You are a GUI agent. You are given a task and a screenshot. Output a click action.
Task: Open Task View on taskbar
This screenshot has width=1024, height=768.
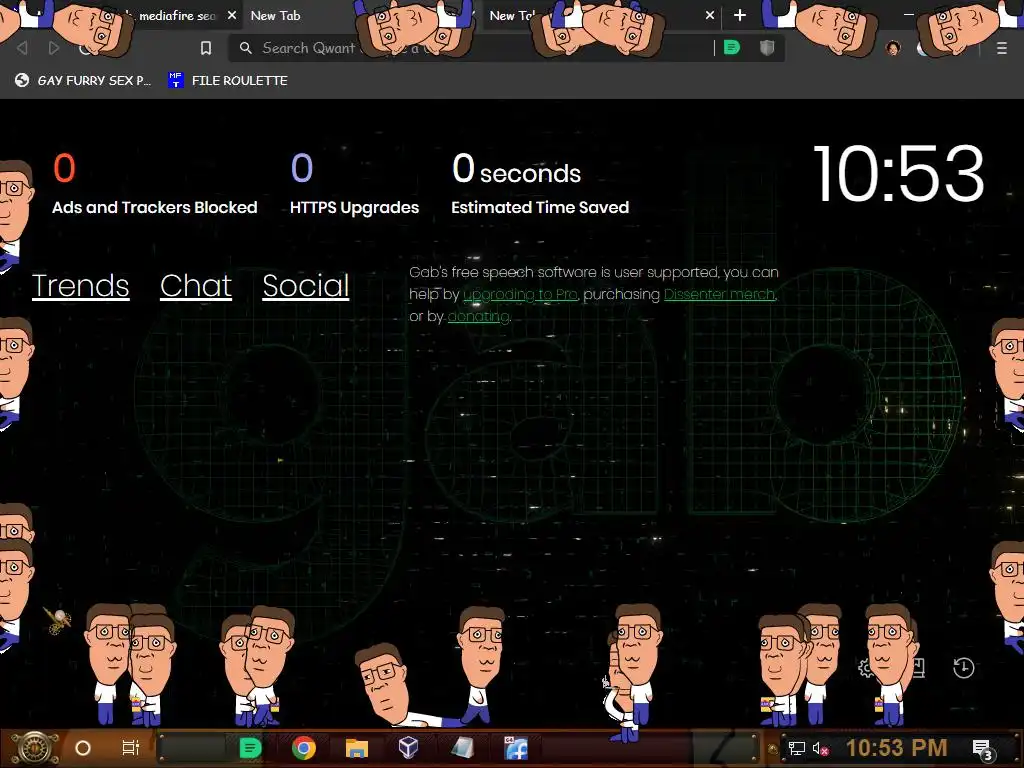(131, 748)
